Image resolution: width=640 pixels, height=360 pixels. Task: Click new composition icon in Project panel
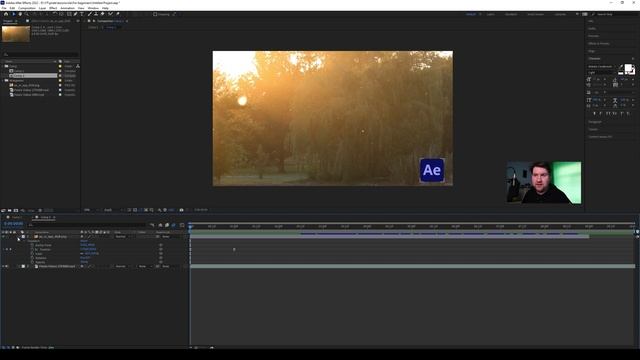pos(16,210)
